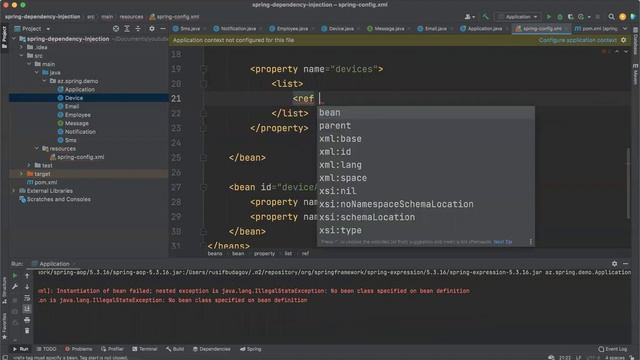Toggle Scroll to End in Run console

click(27, 309)
